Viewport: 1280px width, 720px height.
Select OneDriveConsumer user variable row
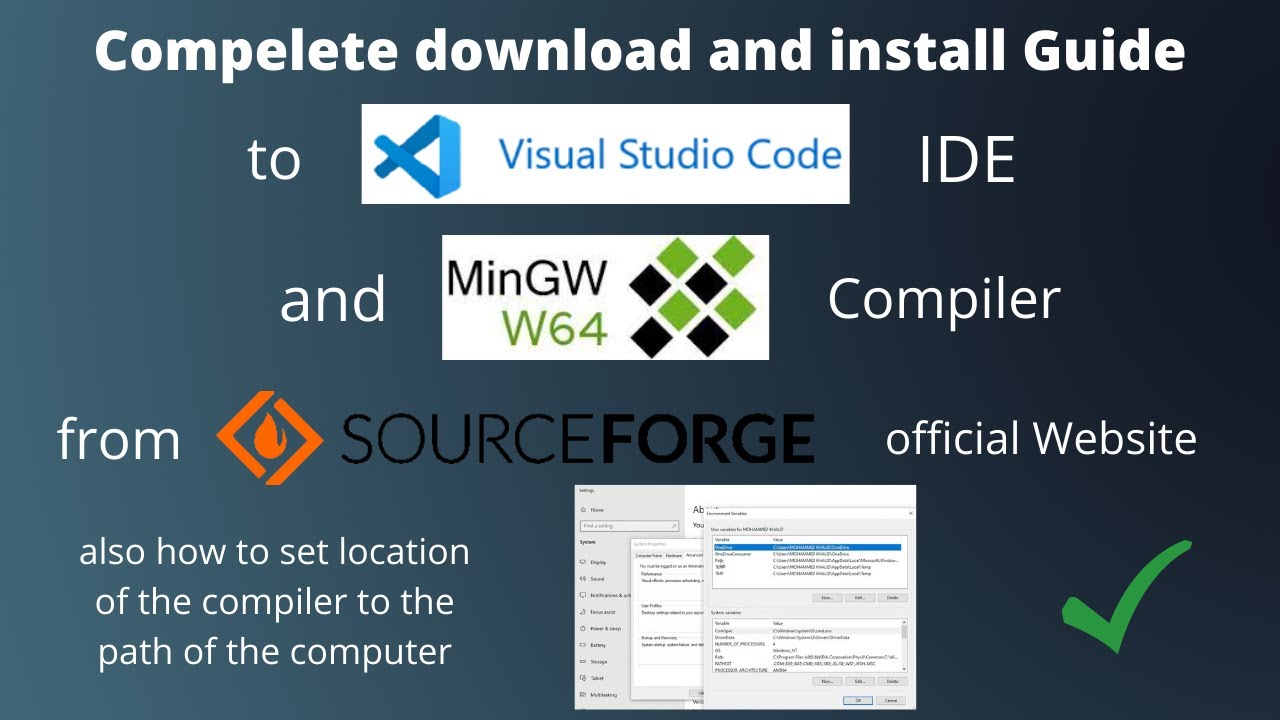click(x=807, y=554)
